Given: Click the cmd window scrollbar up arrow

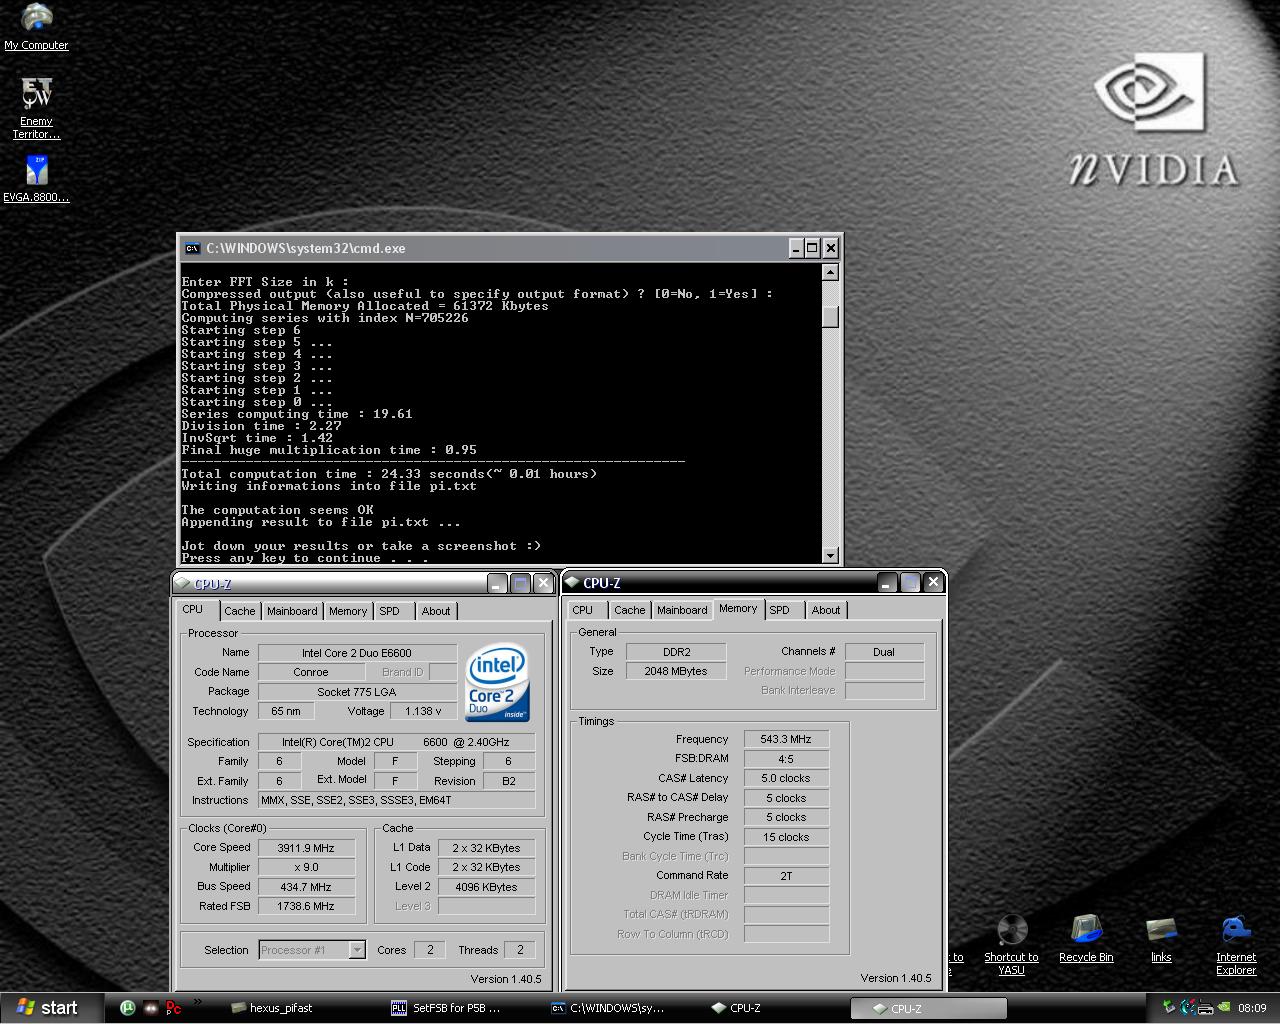Looking at the screenshot, I should pyautogui.click(x=830, y=272).
